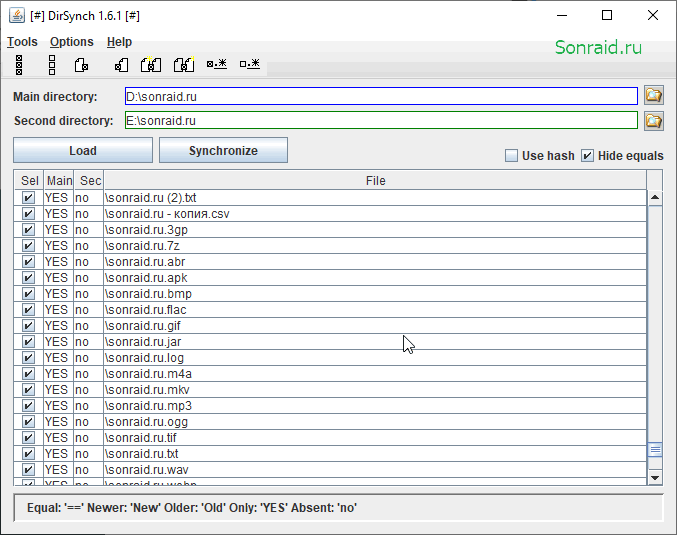Browse folder icon for Second directory
The width and height of the screenshot is (677, 535).
point(654,121)
